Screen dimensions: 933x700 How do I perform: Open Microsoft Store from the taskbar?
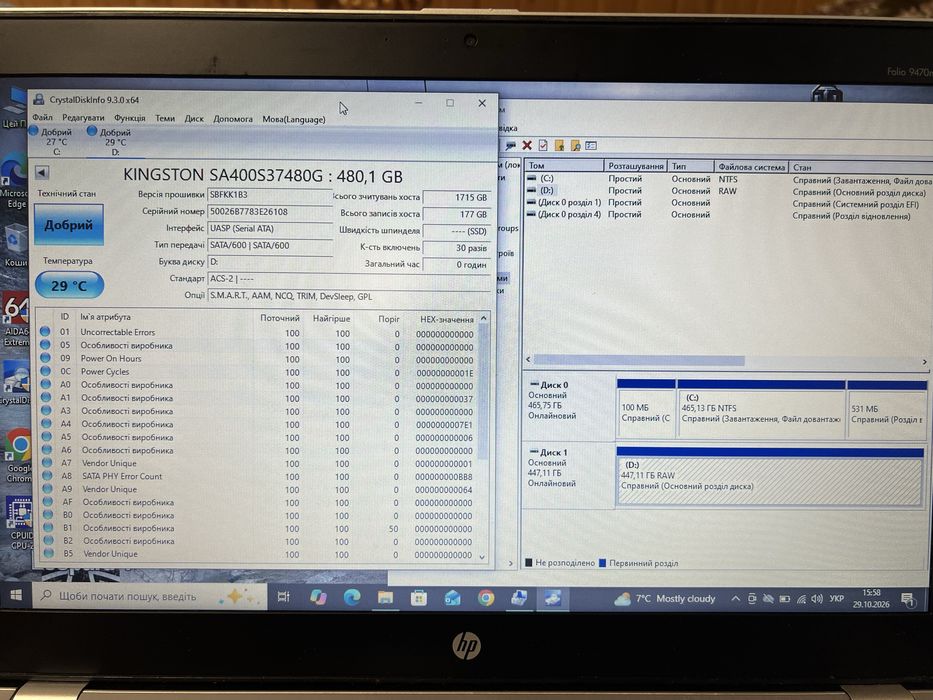click(x=418, y=598)
